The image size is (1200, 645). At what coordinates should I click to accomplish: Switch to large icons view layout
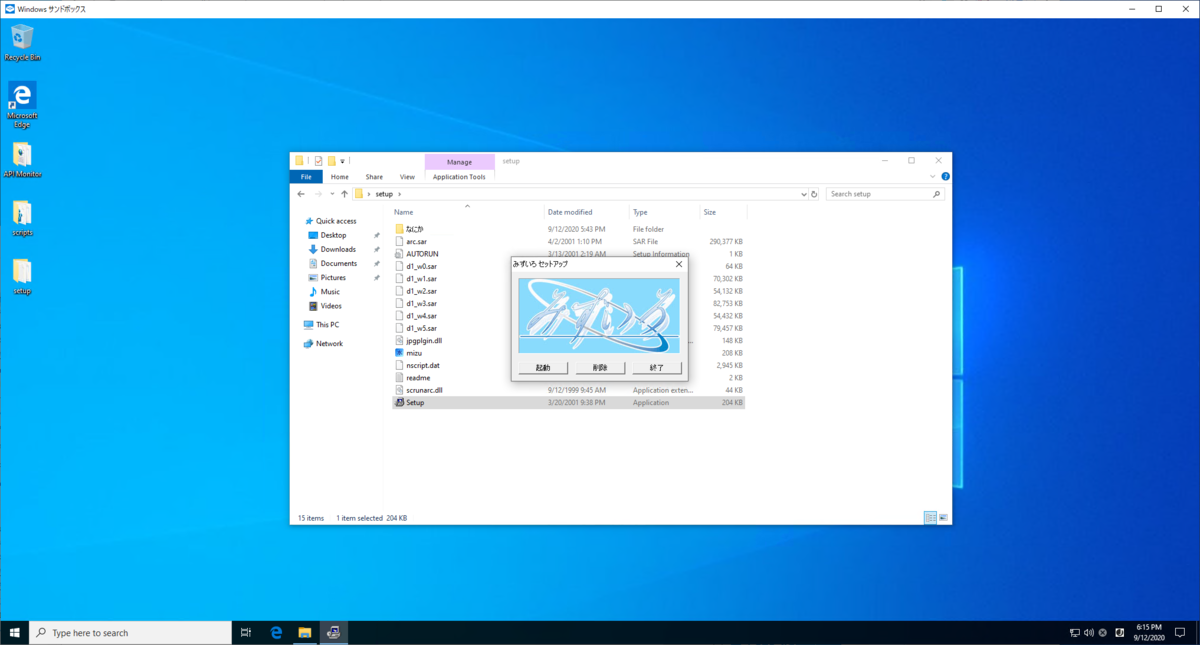click(943, 518)
